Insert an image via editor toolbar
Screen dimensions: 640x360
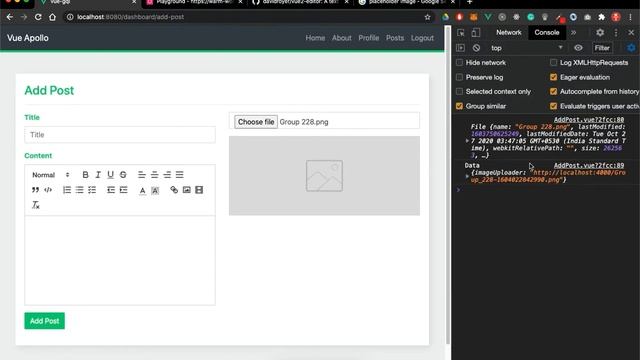187,190
